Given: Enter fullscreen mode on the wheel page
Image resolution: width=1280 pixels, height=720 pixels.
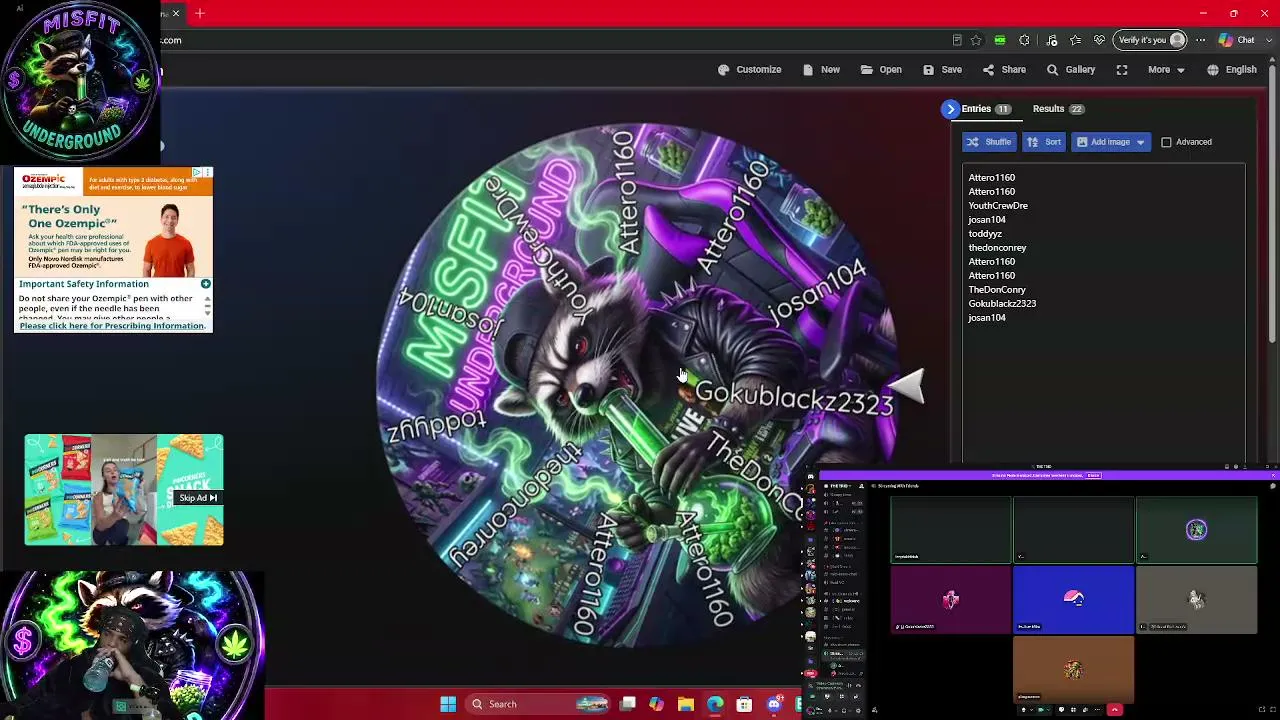Looking at the screenshot, I should point(1122,70).
